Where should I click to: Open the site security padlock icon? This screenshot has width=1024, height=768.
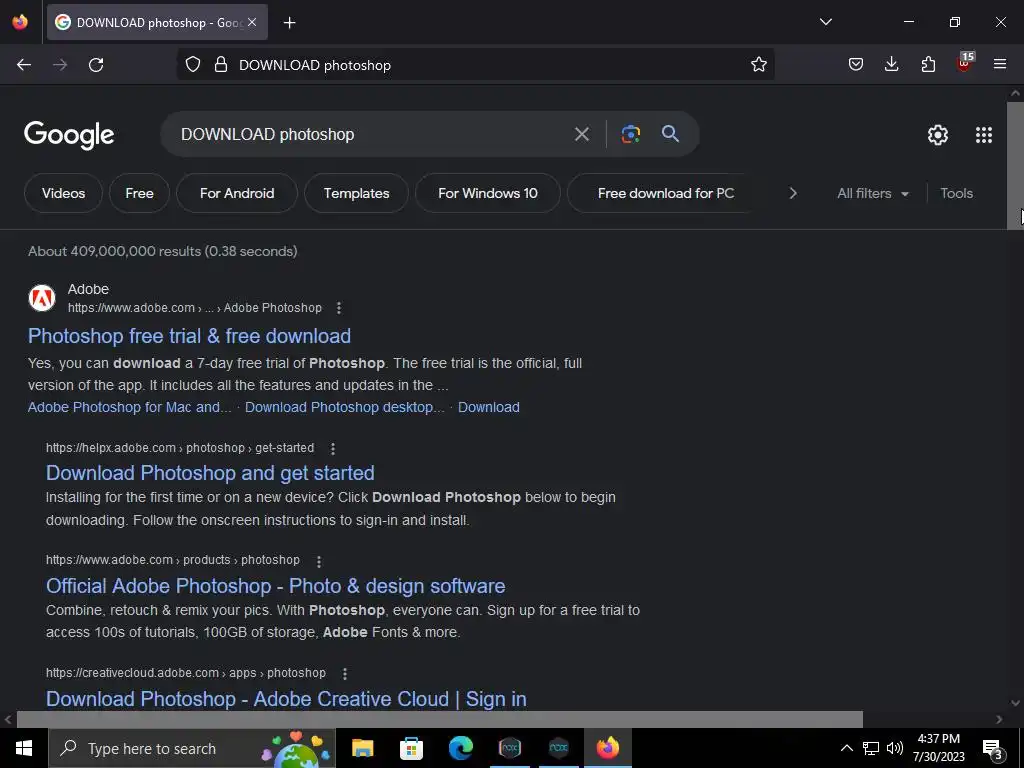point(221,65)
